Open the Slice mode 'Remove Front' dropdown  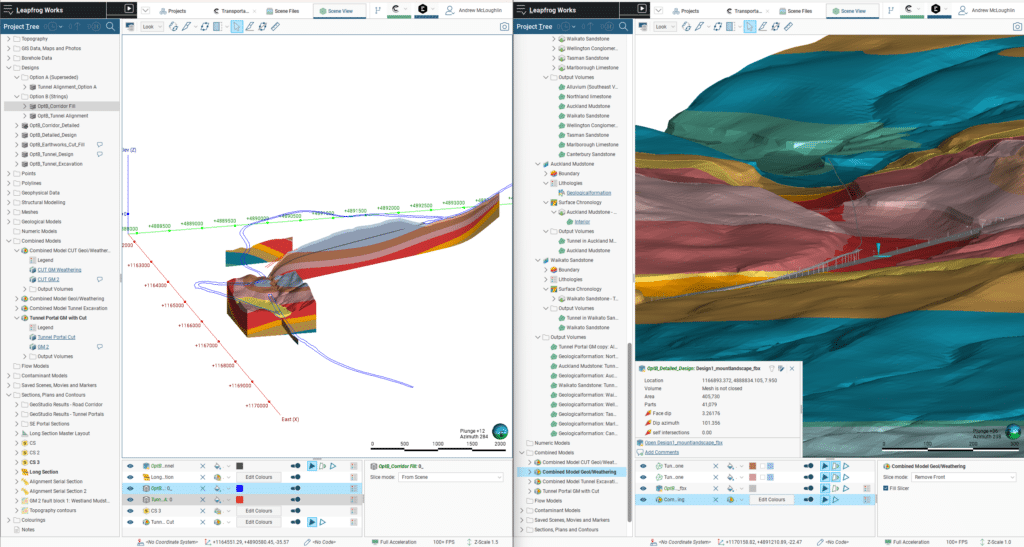point(960,477)
